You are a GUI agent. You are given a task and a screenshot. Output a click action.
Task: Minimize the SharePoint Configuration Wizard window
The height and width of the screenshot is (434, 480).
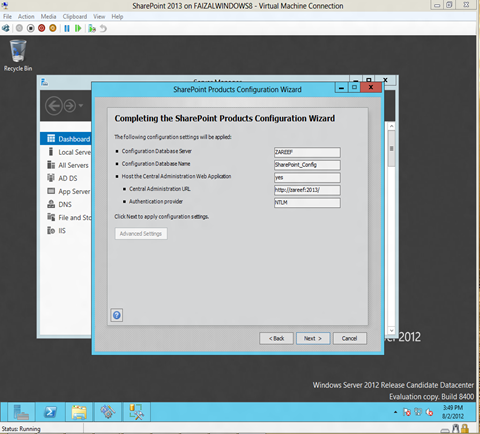pos(341,88)
